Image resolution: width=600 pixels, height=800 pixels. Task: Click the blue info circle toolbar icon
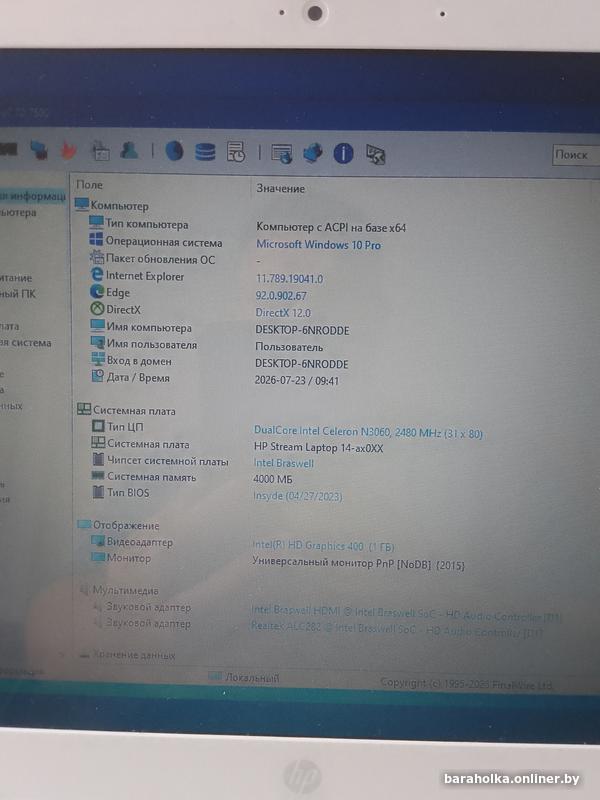click(343, 153)
